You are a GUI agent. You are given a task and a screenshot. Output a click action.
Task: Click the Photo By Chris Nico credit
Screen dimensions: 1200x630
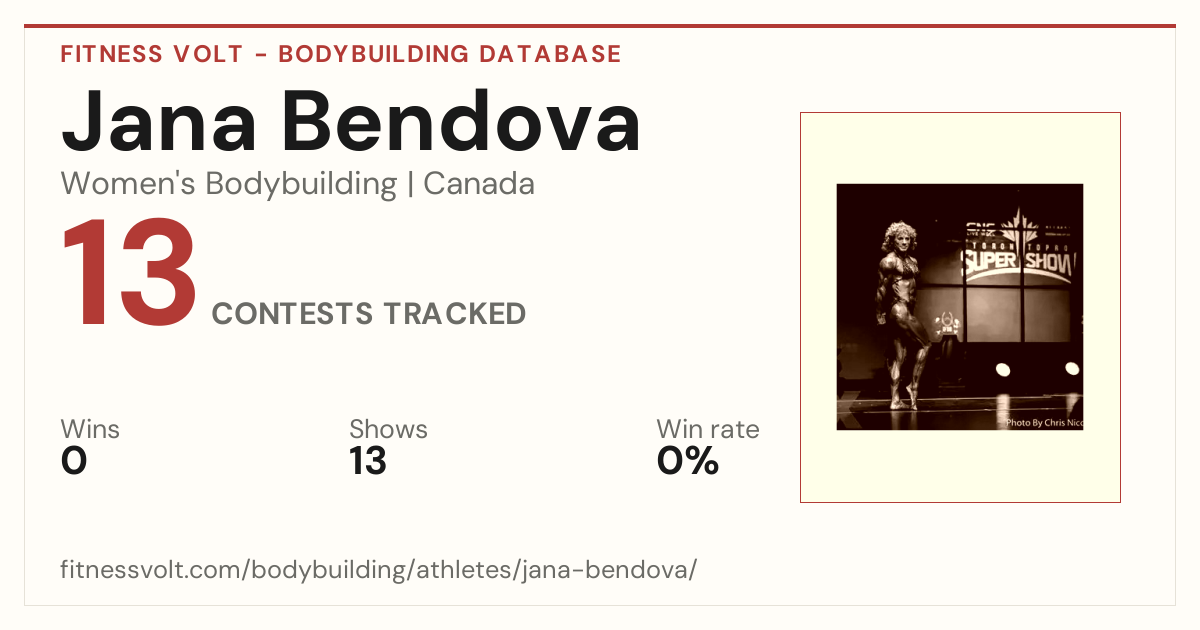[x=1043, y=423]
